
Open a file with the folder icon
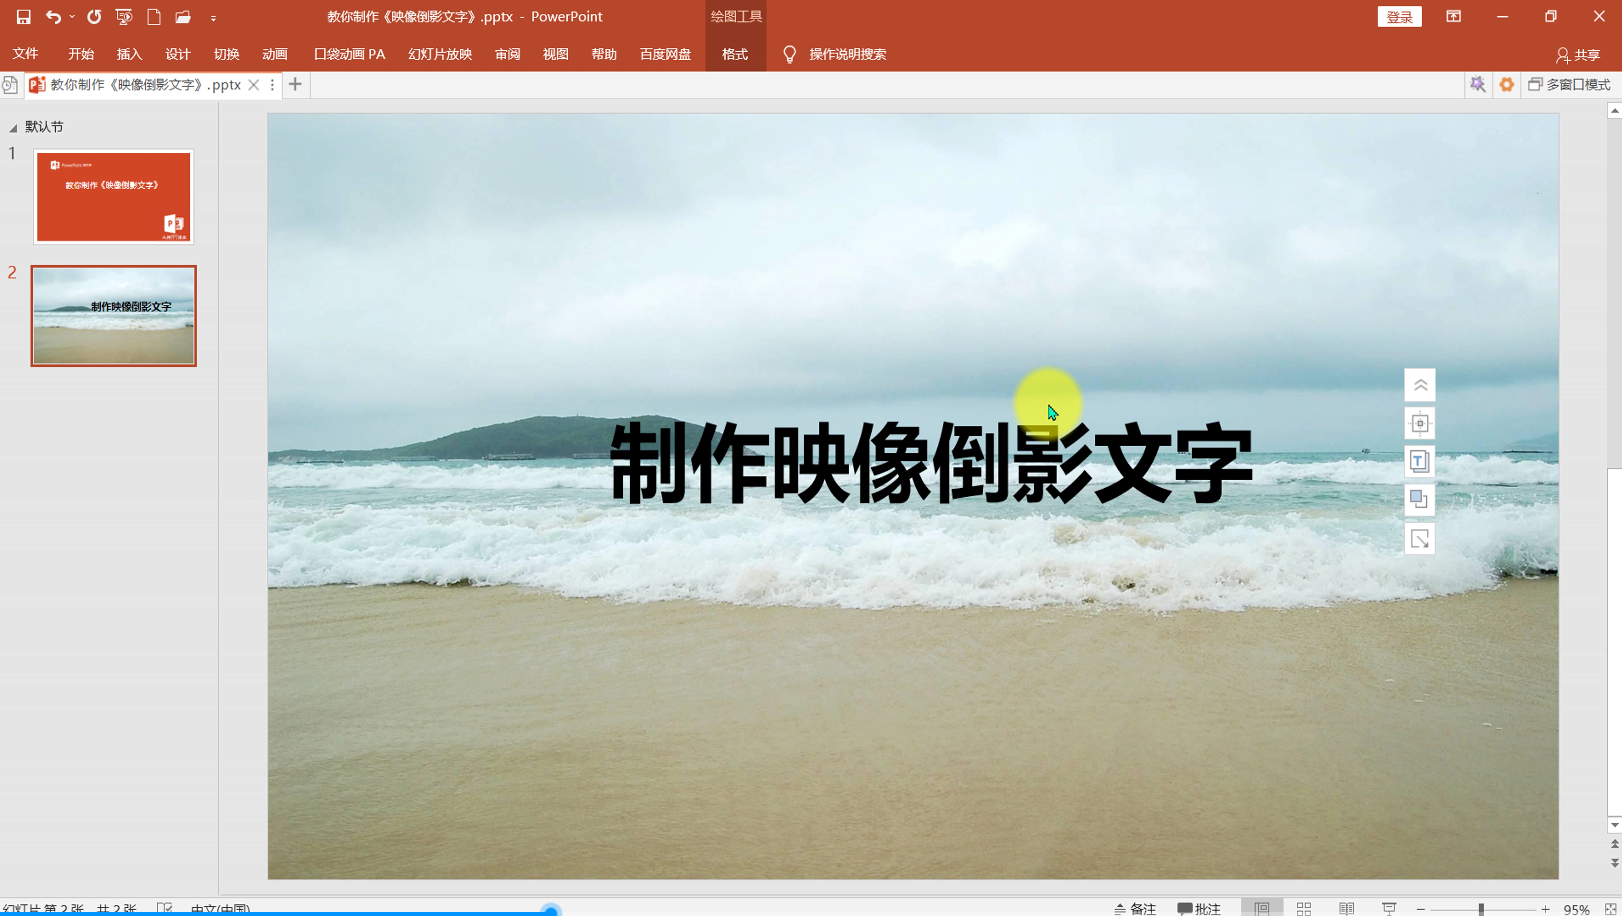183,17
